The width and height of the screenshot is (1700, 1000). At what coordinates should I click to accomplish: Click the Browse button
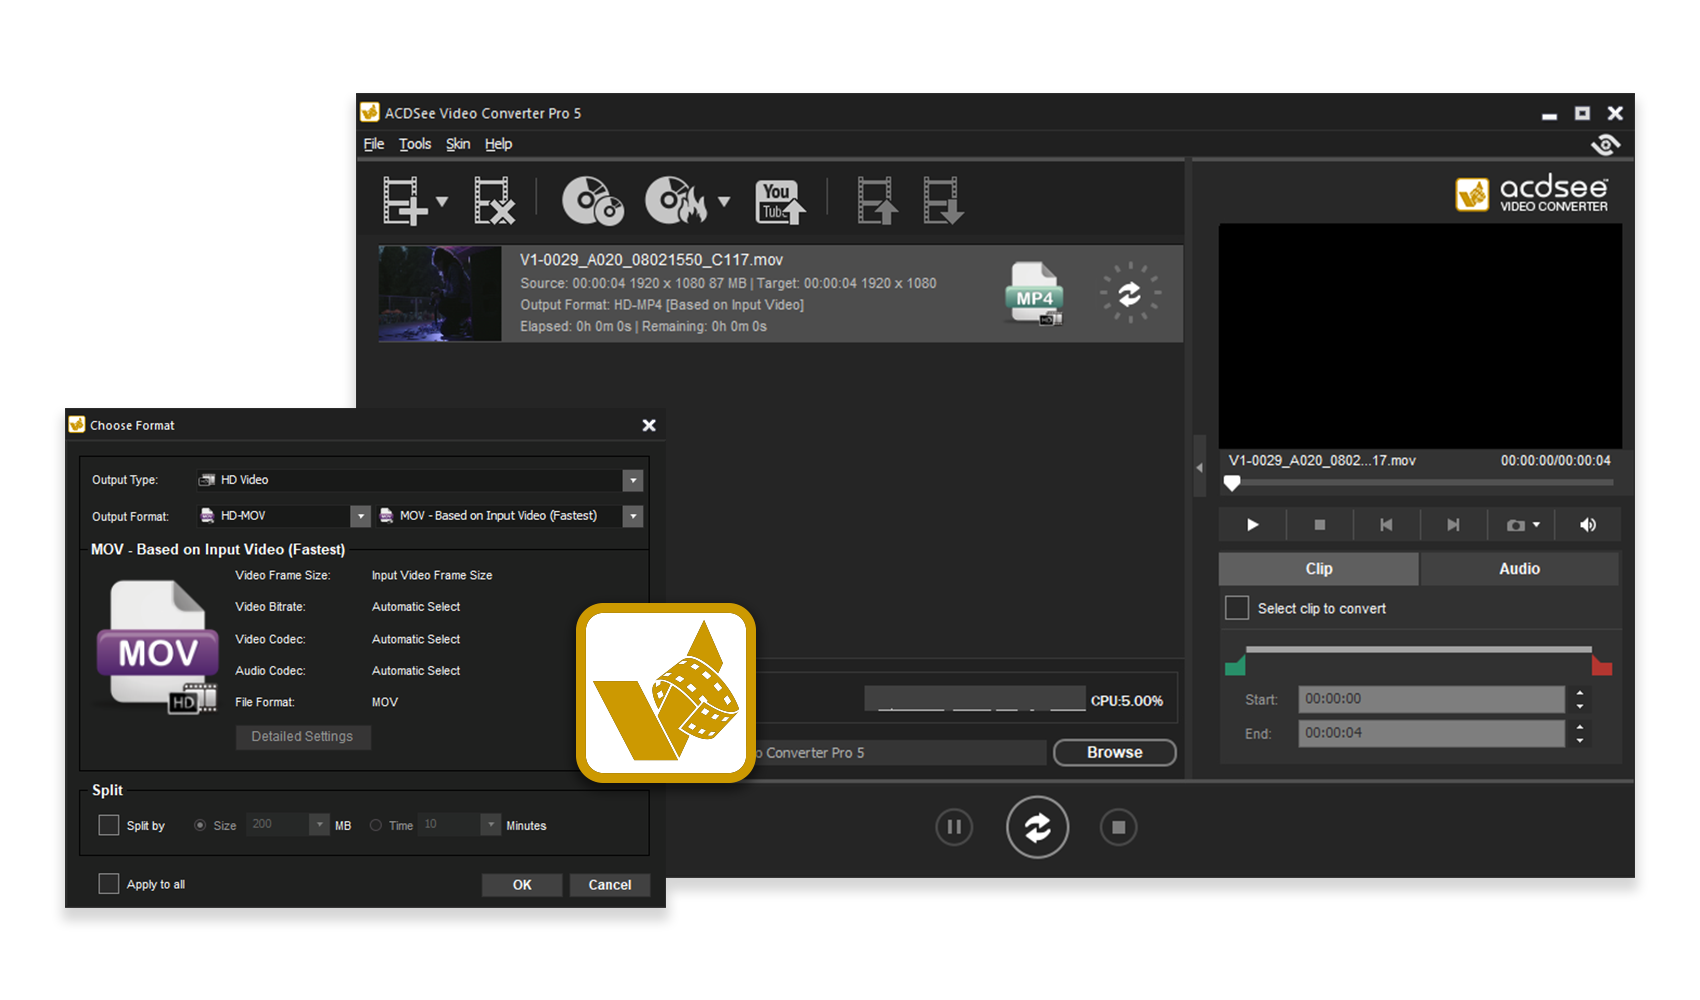(x=1114, y=752)
